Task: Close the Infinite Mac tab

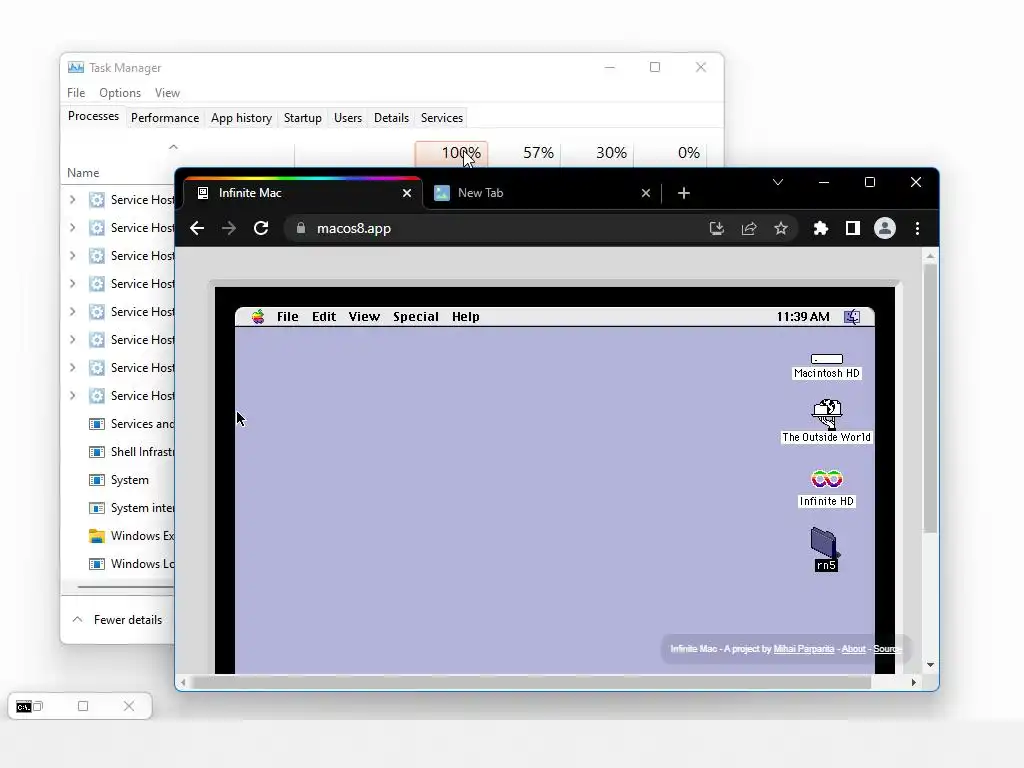Action: click(407, 193)
